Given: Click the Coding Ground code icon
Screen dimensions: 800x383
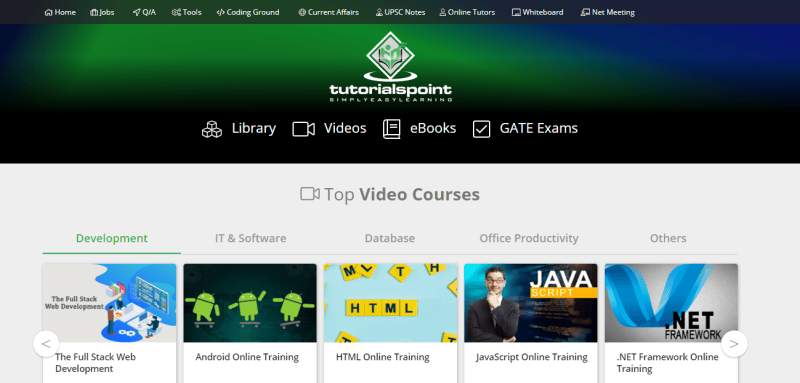Looking at the screenshot, I should (220, 12).
